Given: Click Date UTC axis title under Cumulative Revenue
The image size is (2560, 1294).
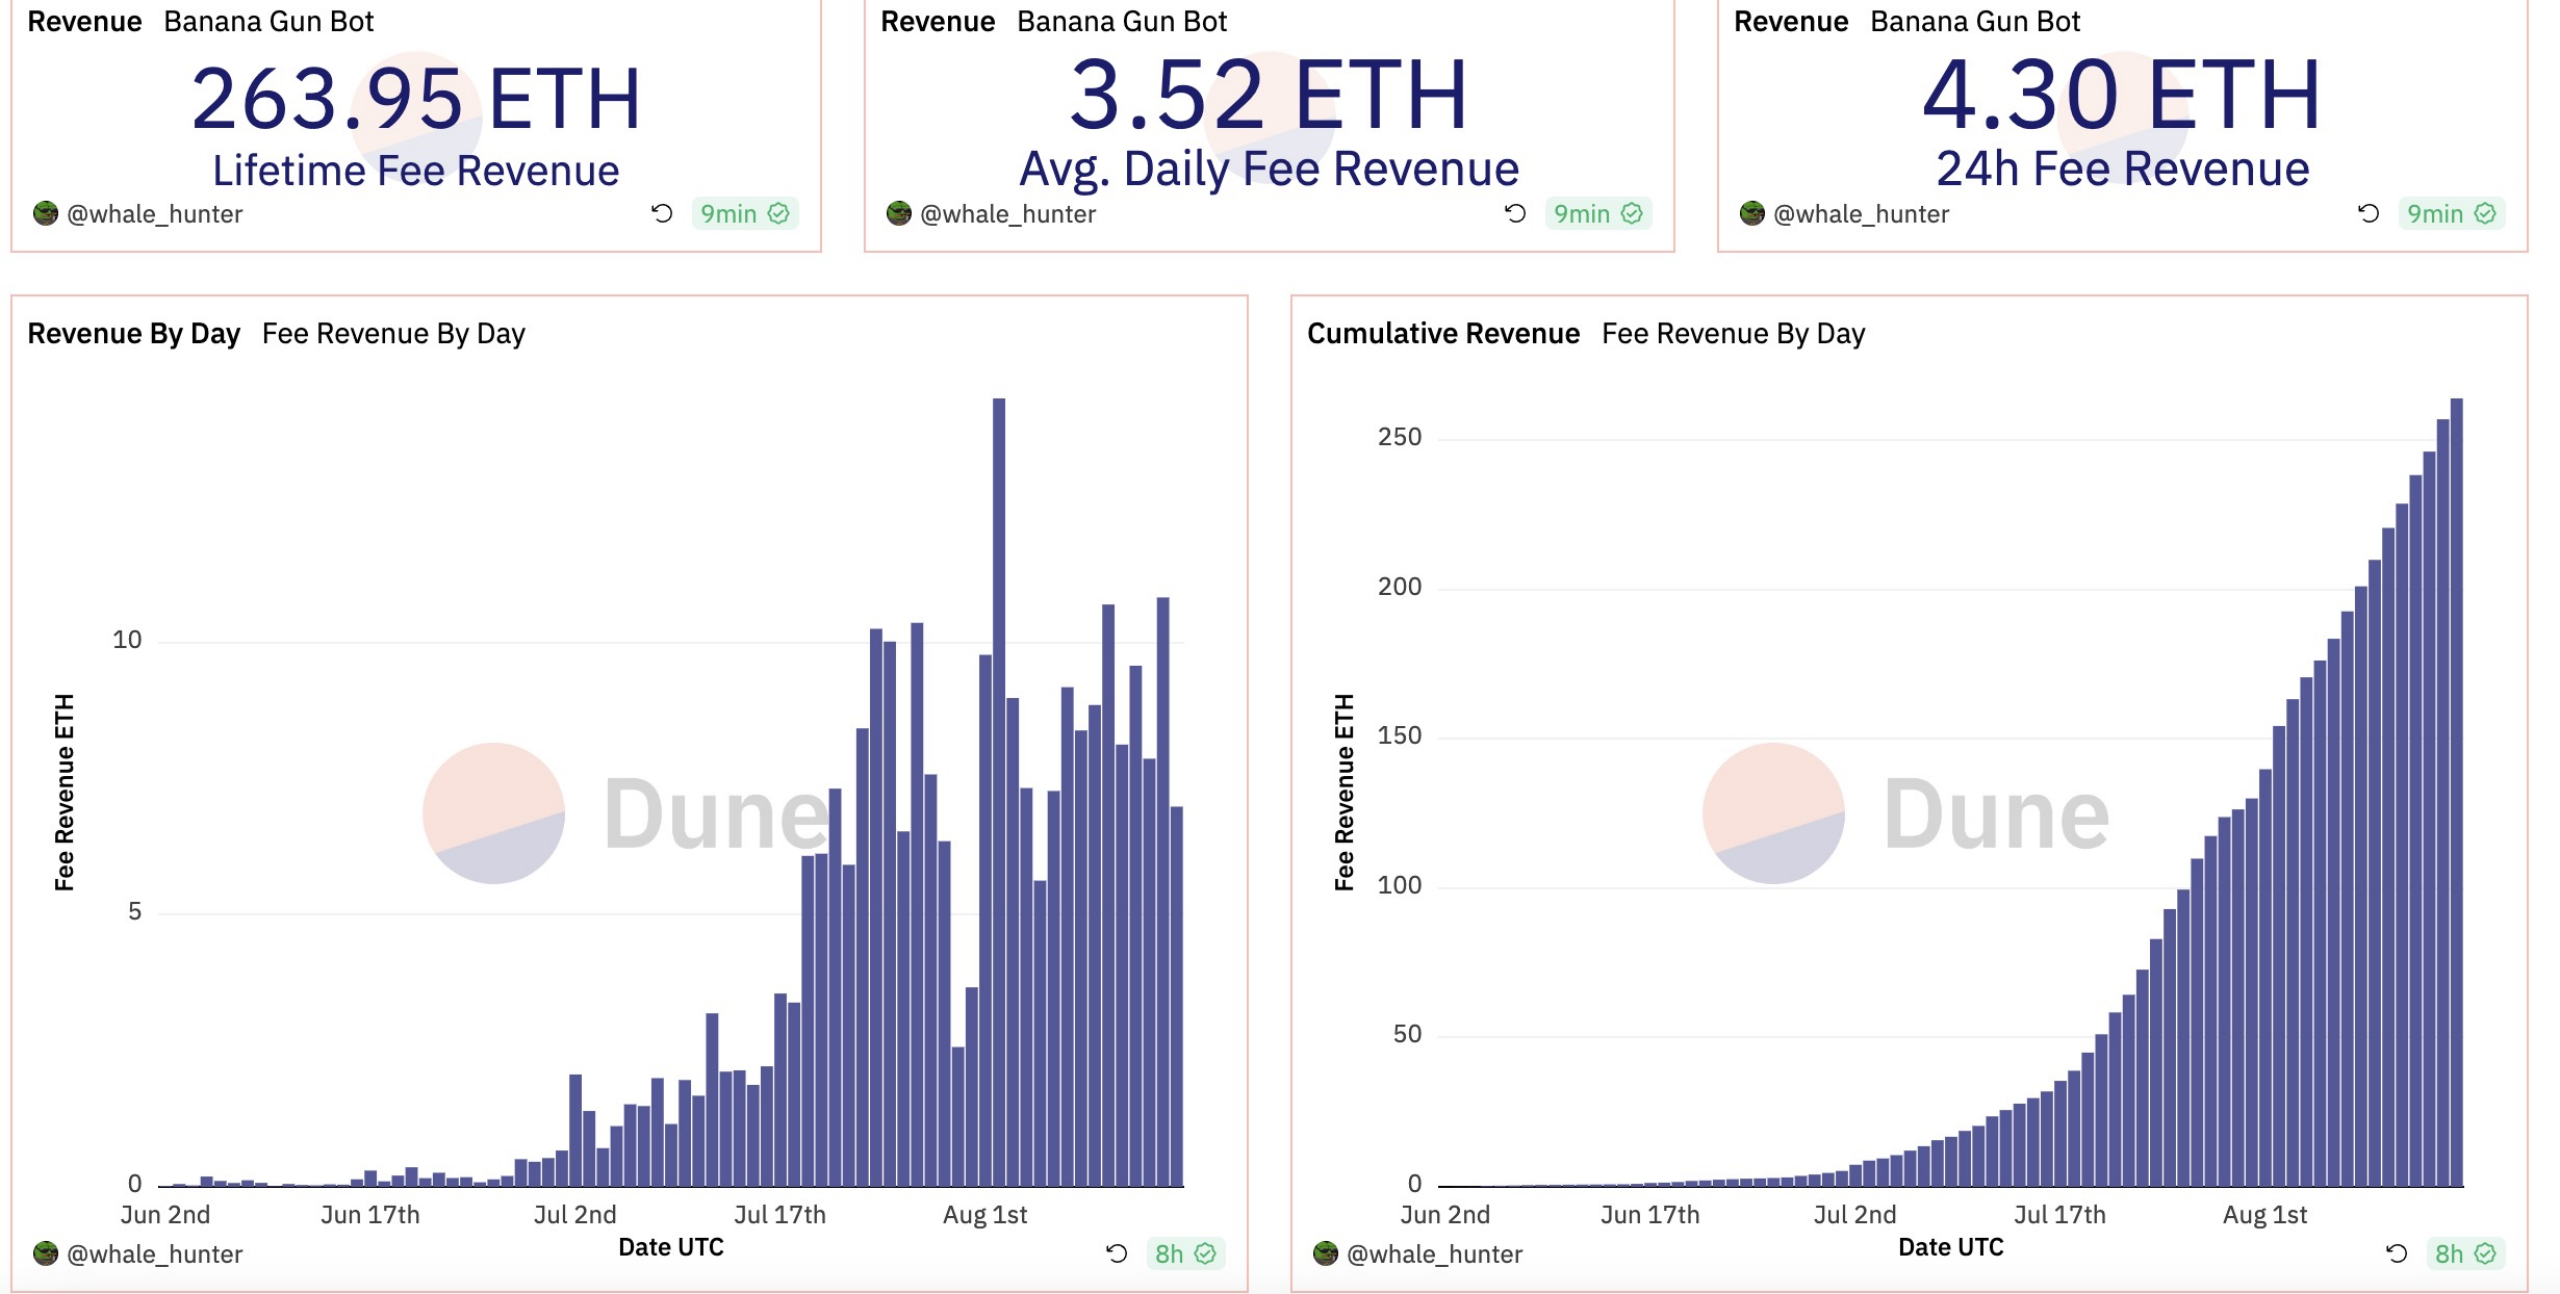Looking at the screenshot, I should (x=1951, y=1247).
